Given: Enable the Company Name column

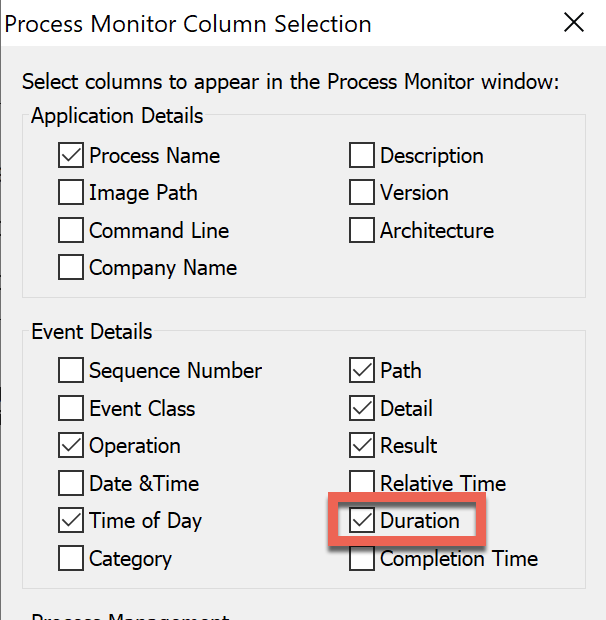Looking at the screenshot, I should 71,267.
